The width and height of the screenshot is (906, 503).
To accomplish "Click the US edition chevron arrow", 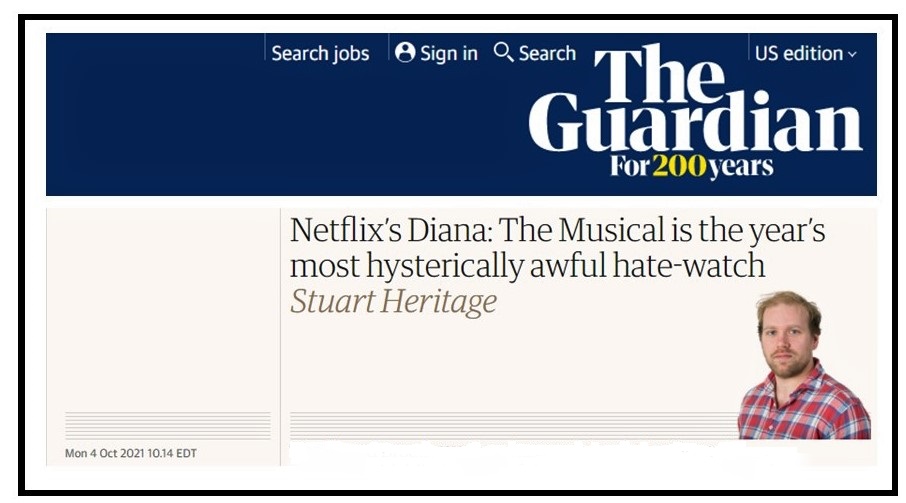I will (852, 54).
